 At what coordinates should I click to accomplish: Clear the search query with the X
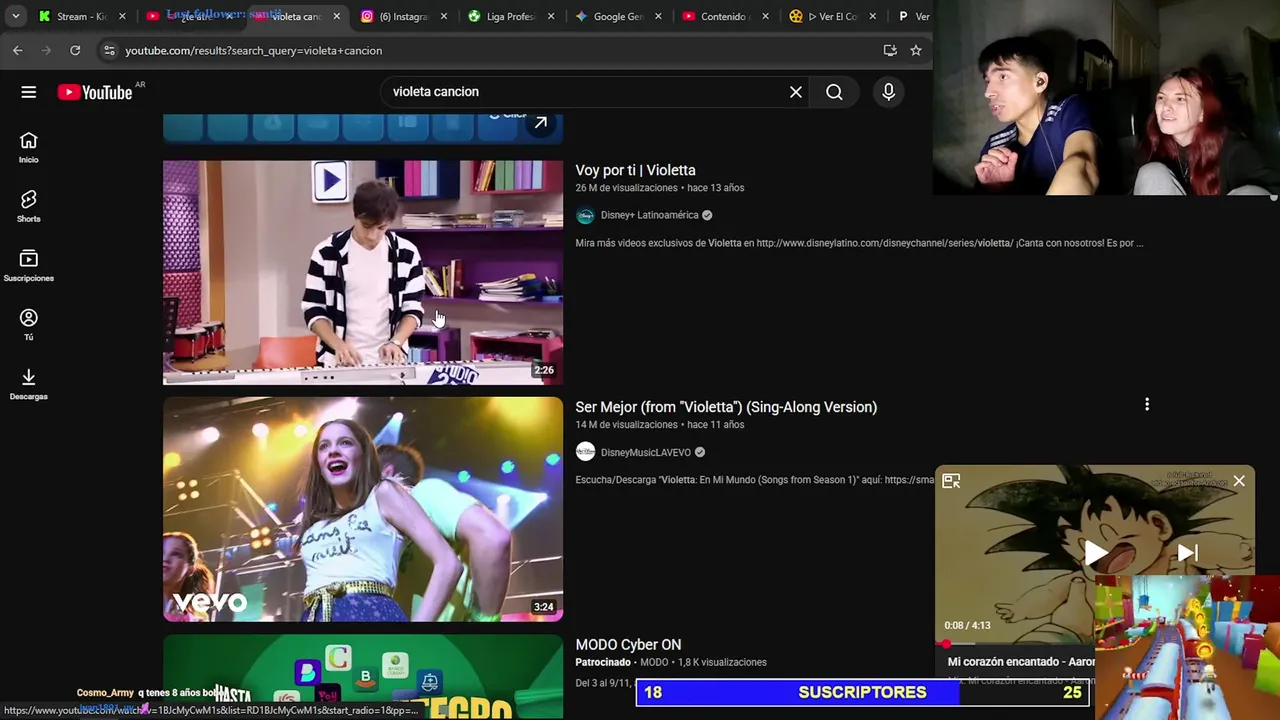pyautogui.click(x=796, y=92)
